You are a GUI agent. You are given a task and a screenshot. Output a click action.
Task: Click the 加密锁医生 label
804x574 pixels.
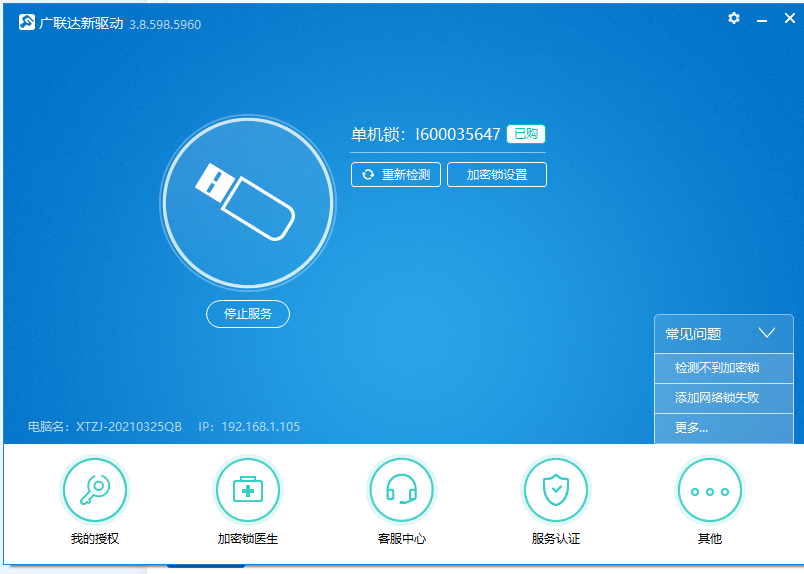tap(248, 539)
